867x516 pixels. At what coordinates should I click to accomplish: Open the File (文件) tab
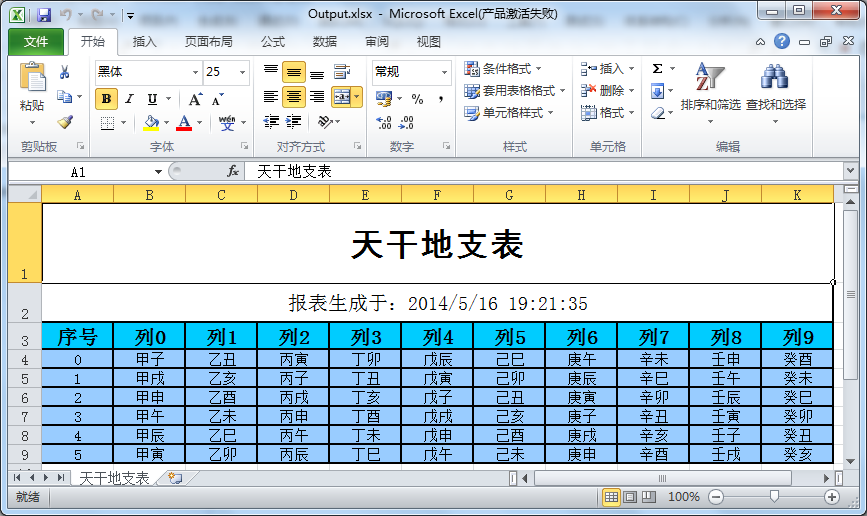point(36,41)
